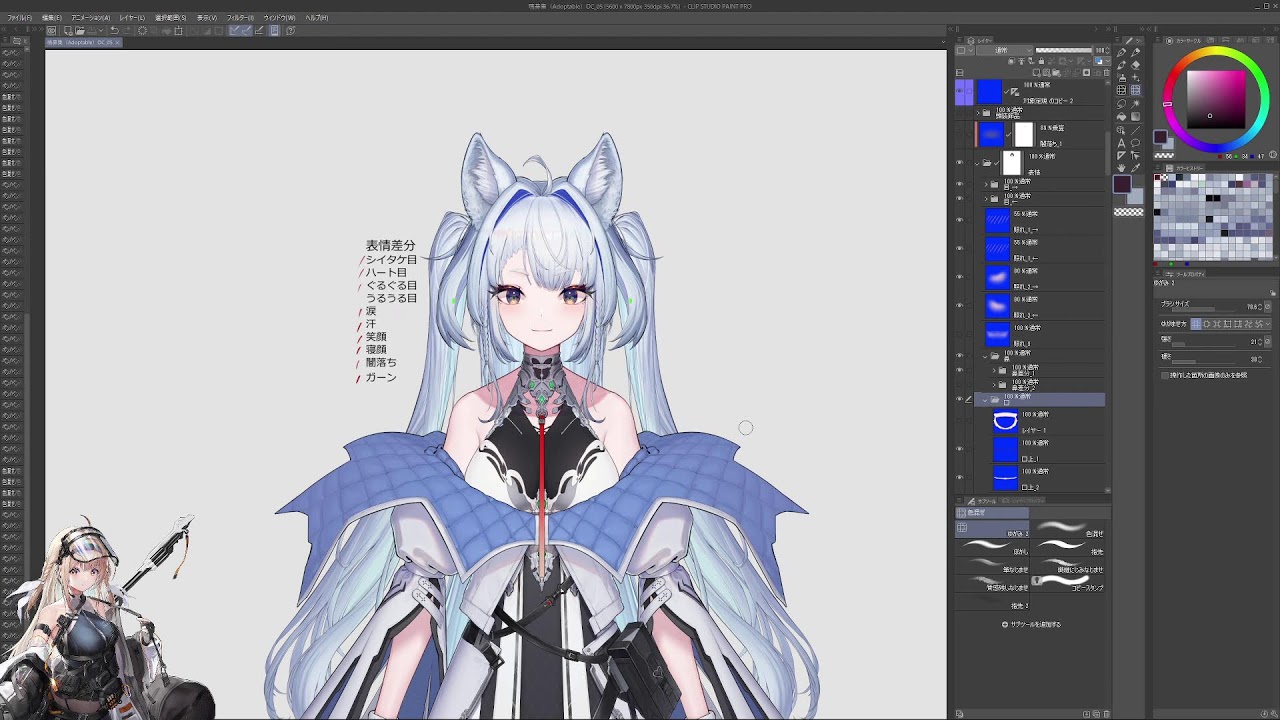Image resolution: width=1280 pixels, height=720 pixels.
Task: Toggle Snap to ruler in command bar
Action: pos(233,30)
